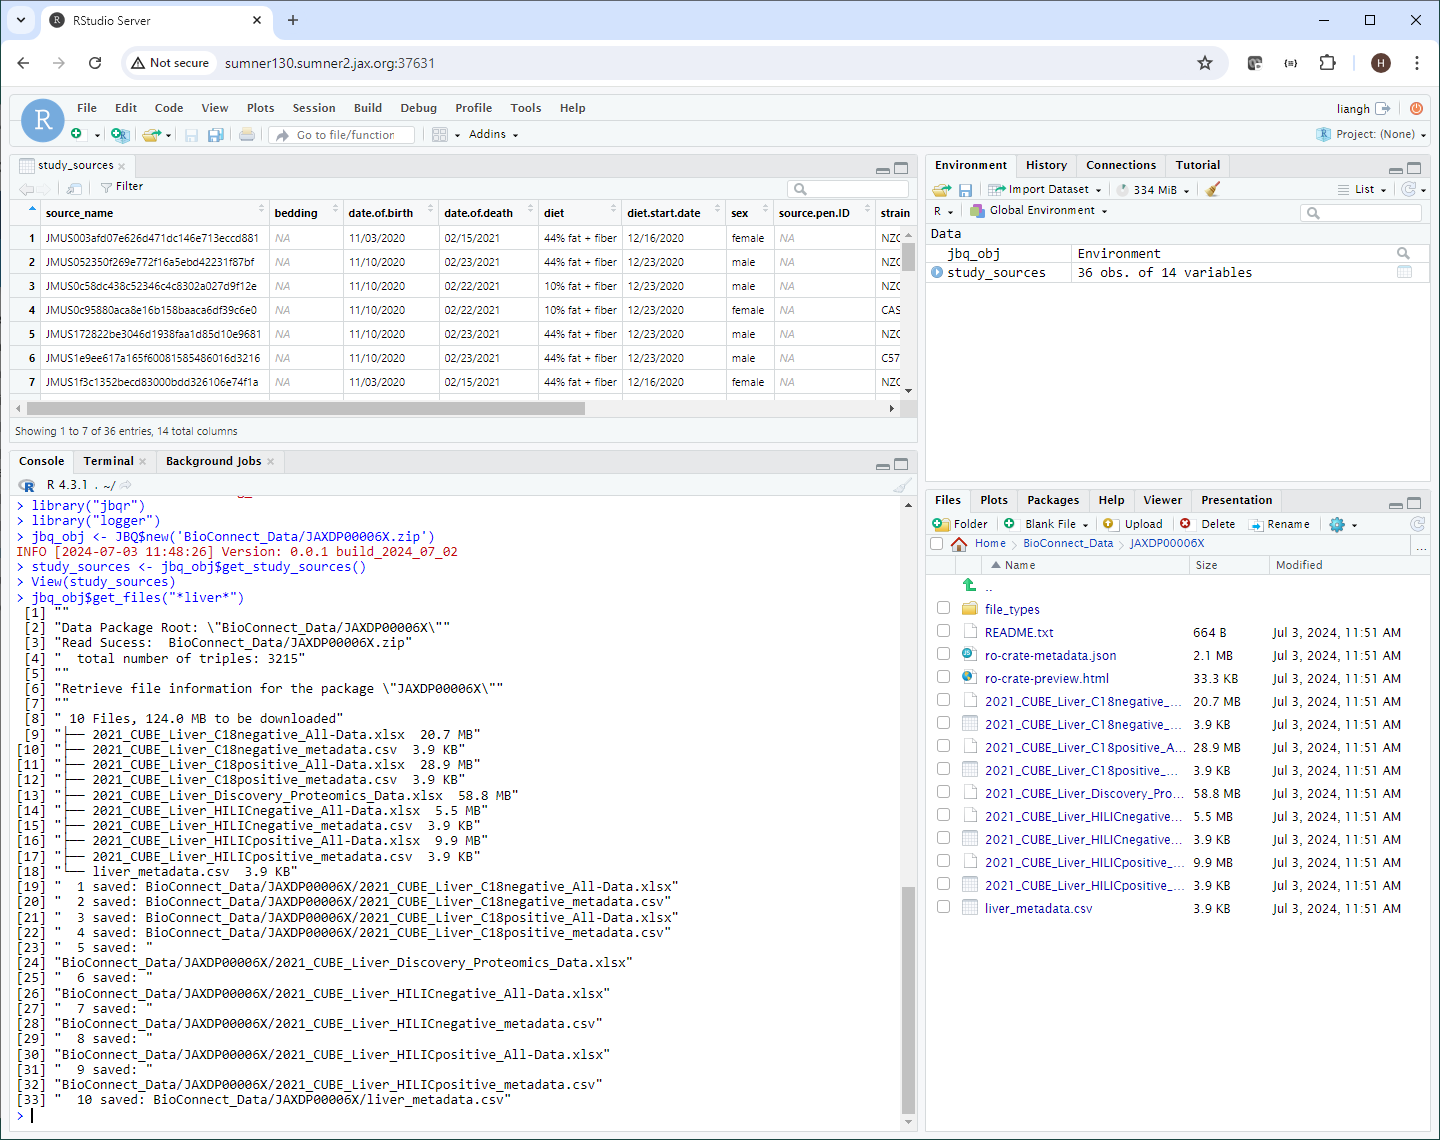The image size is (1440, 1140).
Task: Clear the Global Environment with the broom icon
Action: click(1212, 189)
